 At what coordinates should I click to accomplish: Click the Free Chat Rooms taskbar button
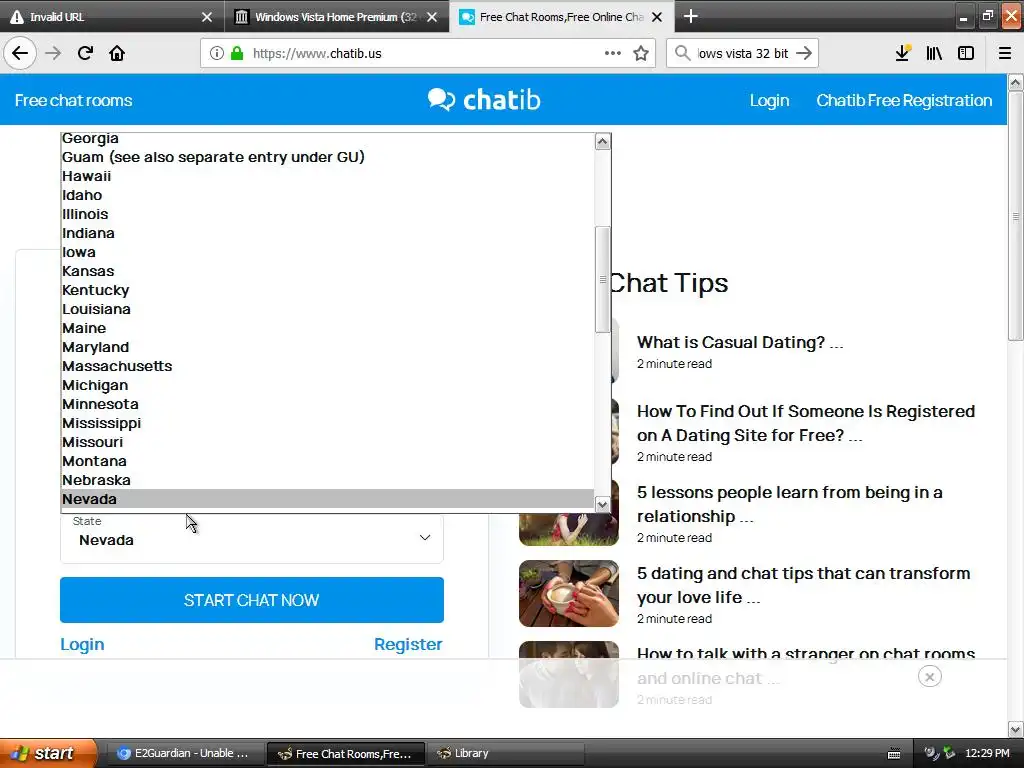click(346, 754)
